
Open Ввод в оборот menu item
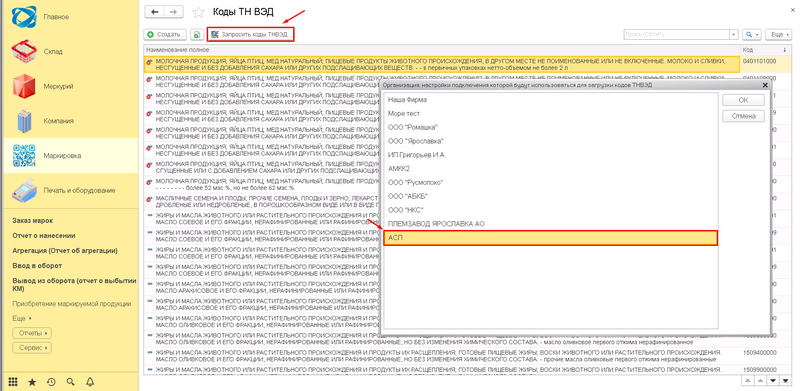[x=37, y=266]
